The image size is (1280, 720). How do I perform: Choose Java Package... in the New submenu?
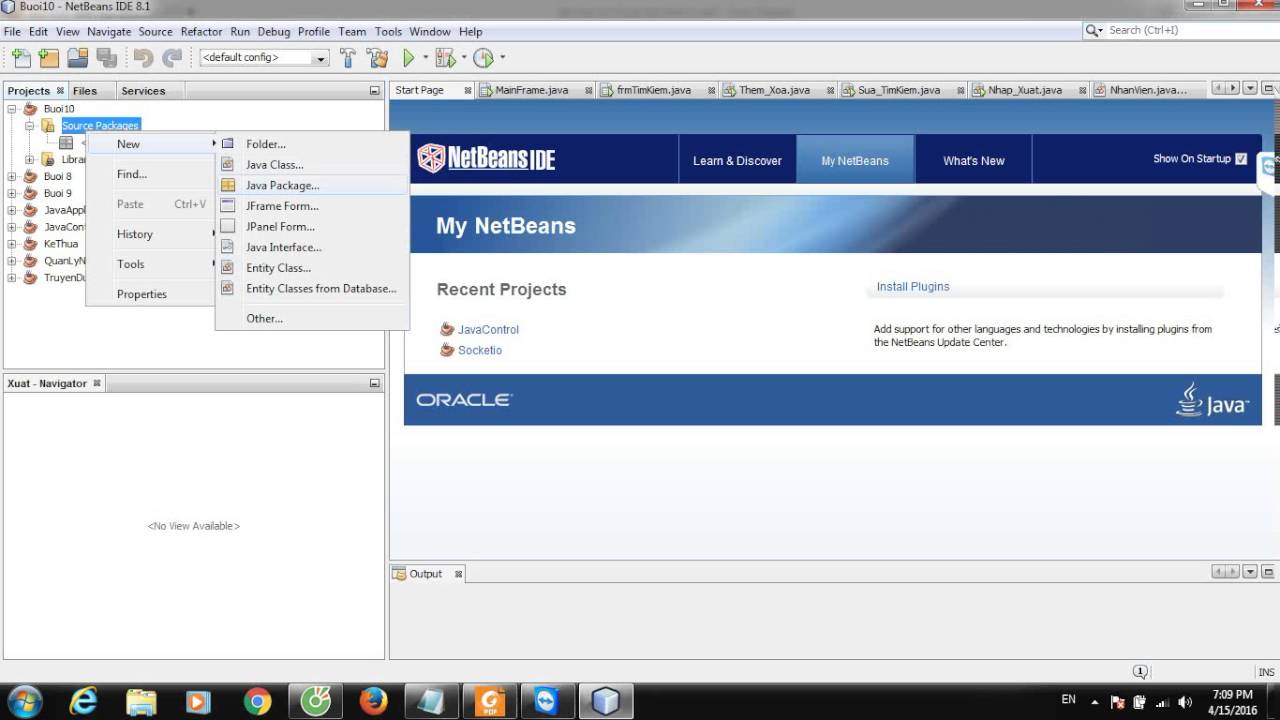click(312, 185)
